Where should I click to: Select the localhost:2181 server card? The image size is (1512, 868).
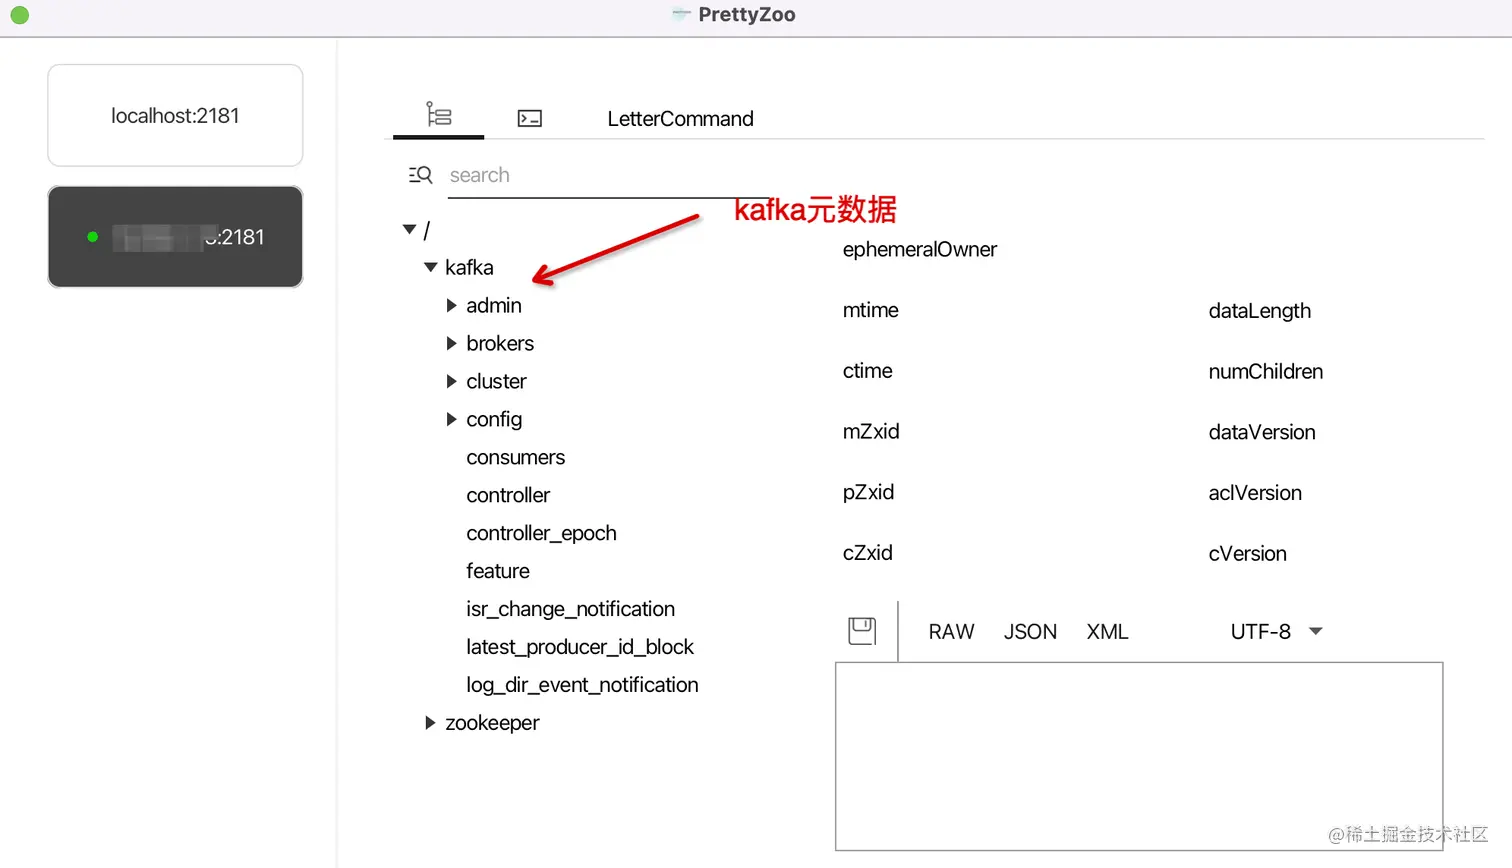click(x=174, y=114)
